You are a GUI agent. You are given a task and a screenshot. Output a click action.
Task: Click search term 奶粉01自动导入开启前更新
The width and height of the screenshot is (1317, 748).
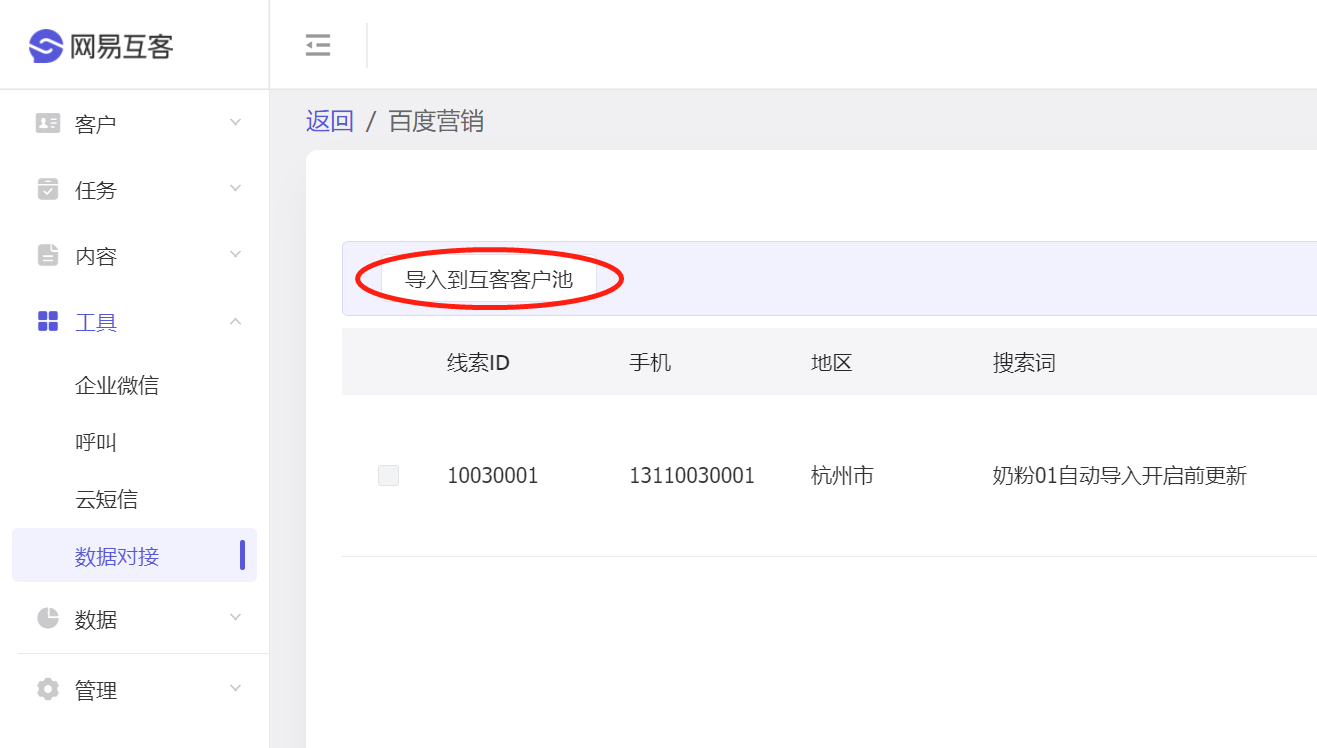tap(1120, 476)
